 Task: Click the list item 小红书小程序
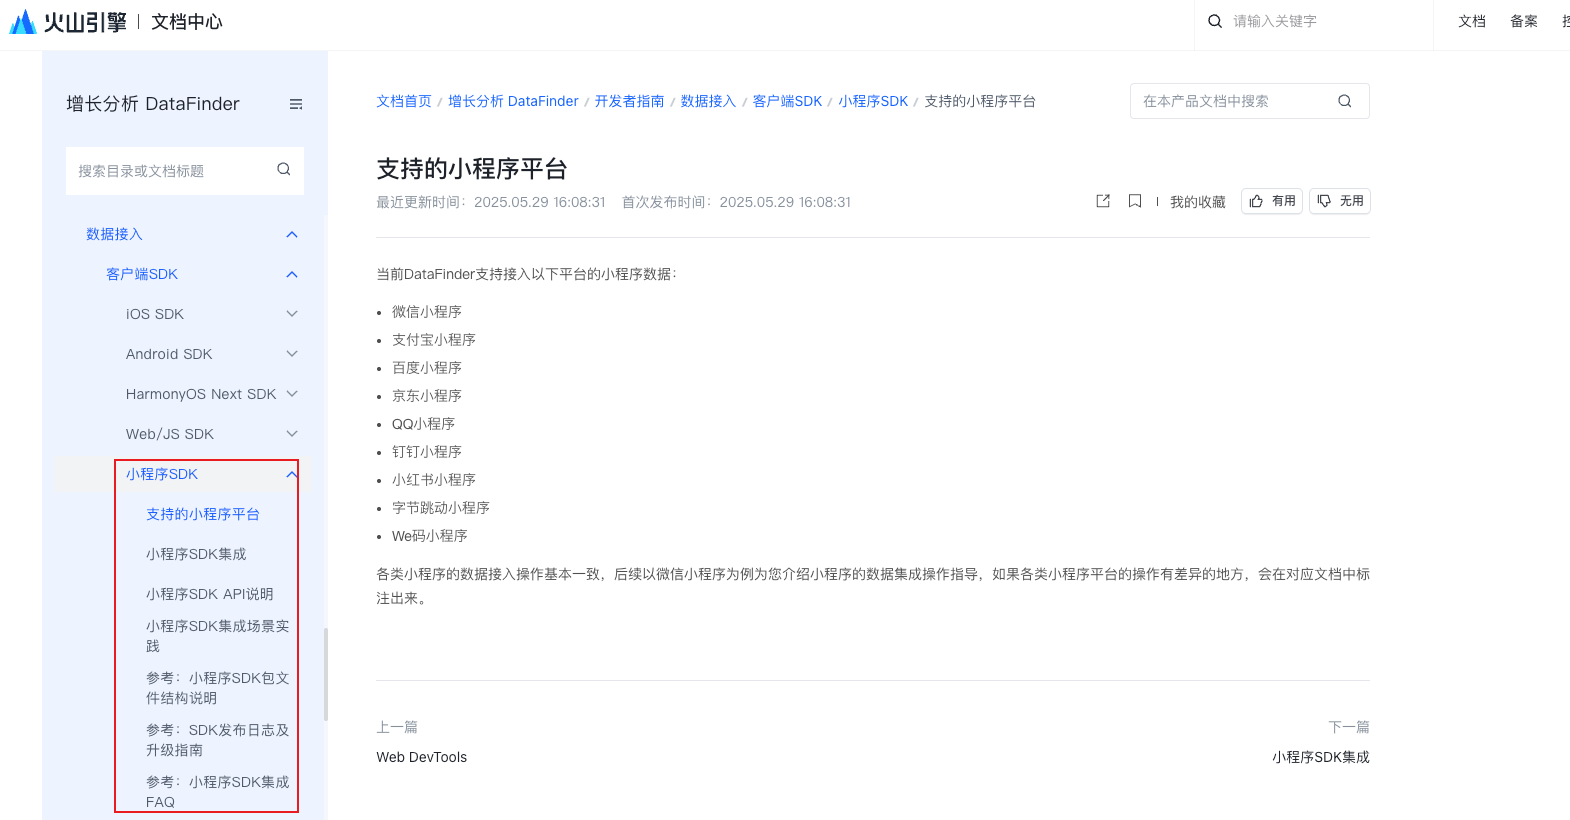click(434, 480)
